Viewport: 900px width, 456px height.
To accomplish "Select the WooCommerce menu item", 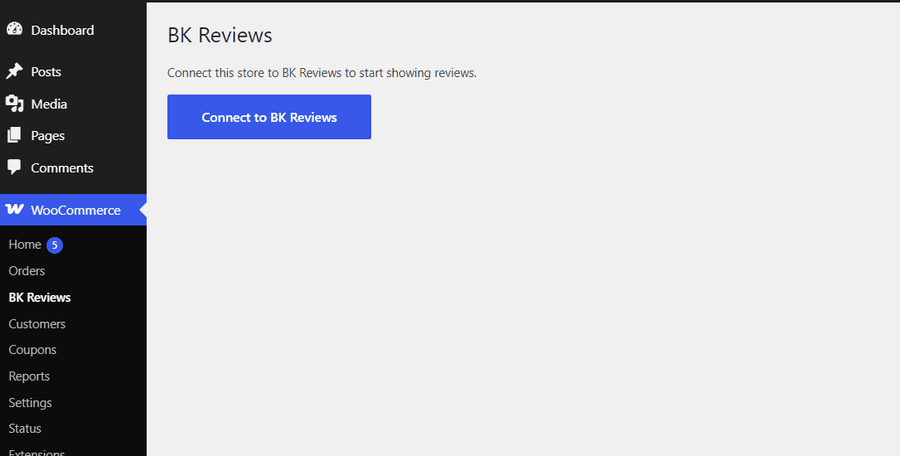I will coord(73,210).
